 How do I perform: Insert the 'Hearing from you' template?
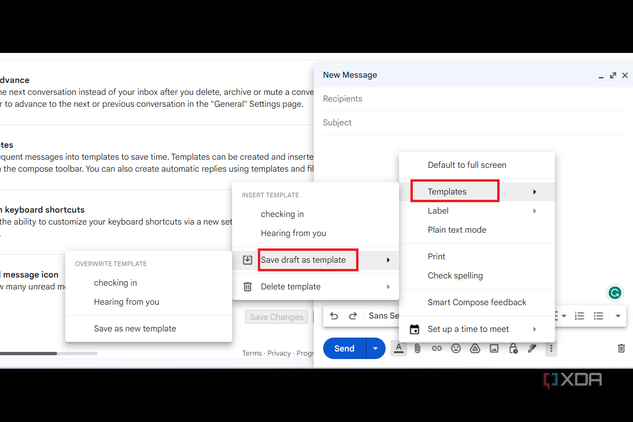click(x=315, y=233)
